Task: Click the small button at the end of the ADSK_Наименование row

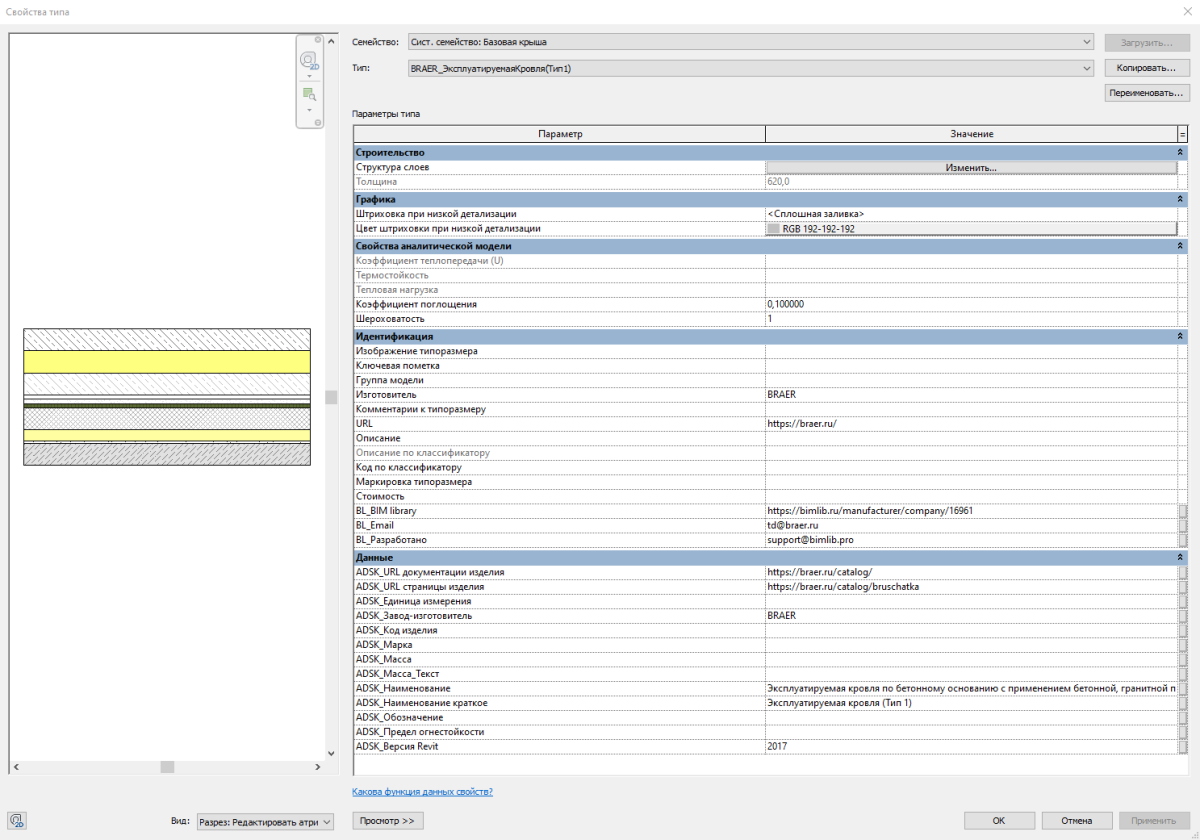Action: (1183, 688)
